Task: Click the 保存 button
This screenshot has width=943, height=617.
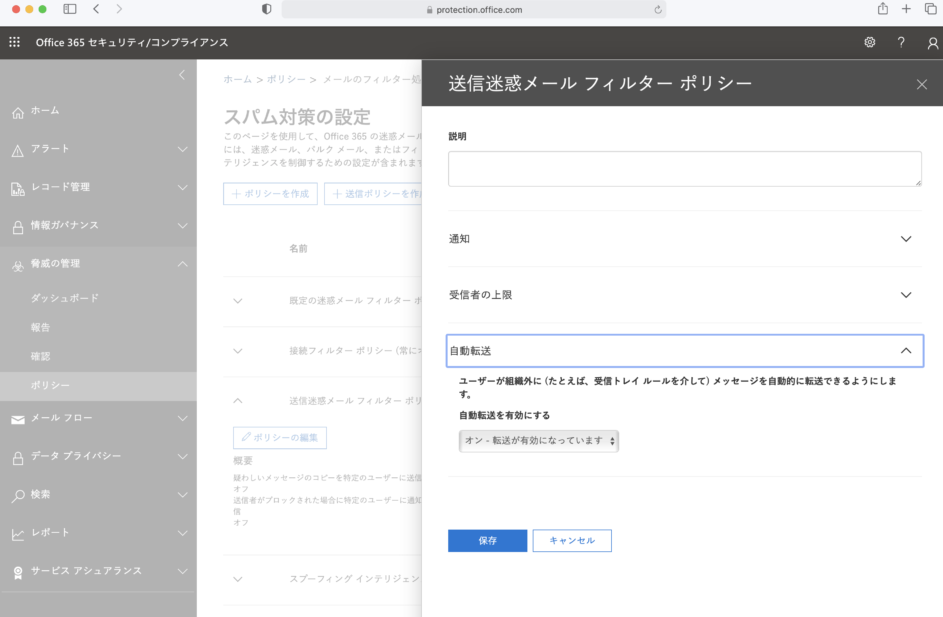Action: [487, 540]
